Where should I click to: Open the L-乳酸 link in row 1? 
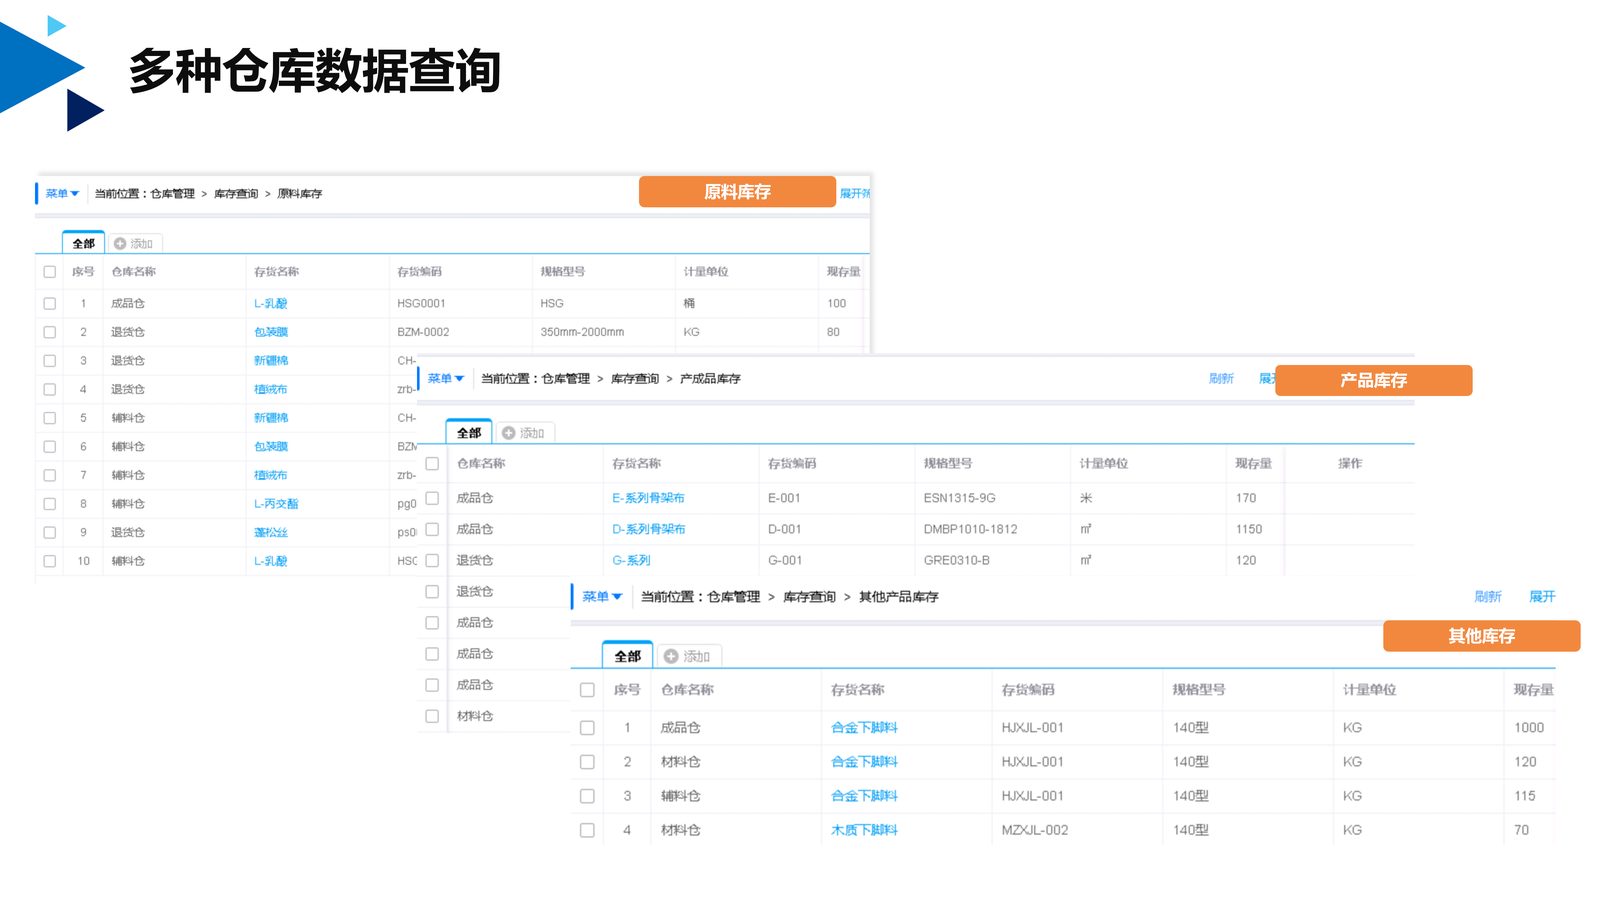click(x=270, y=303)
